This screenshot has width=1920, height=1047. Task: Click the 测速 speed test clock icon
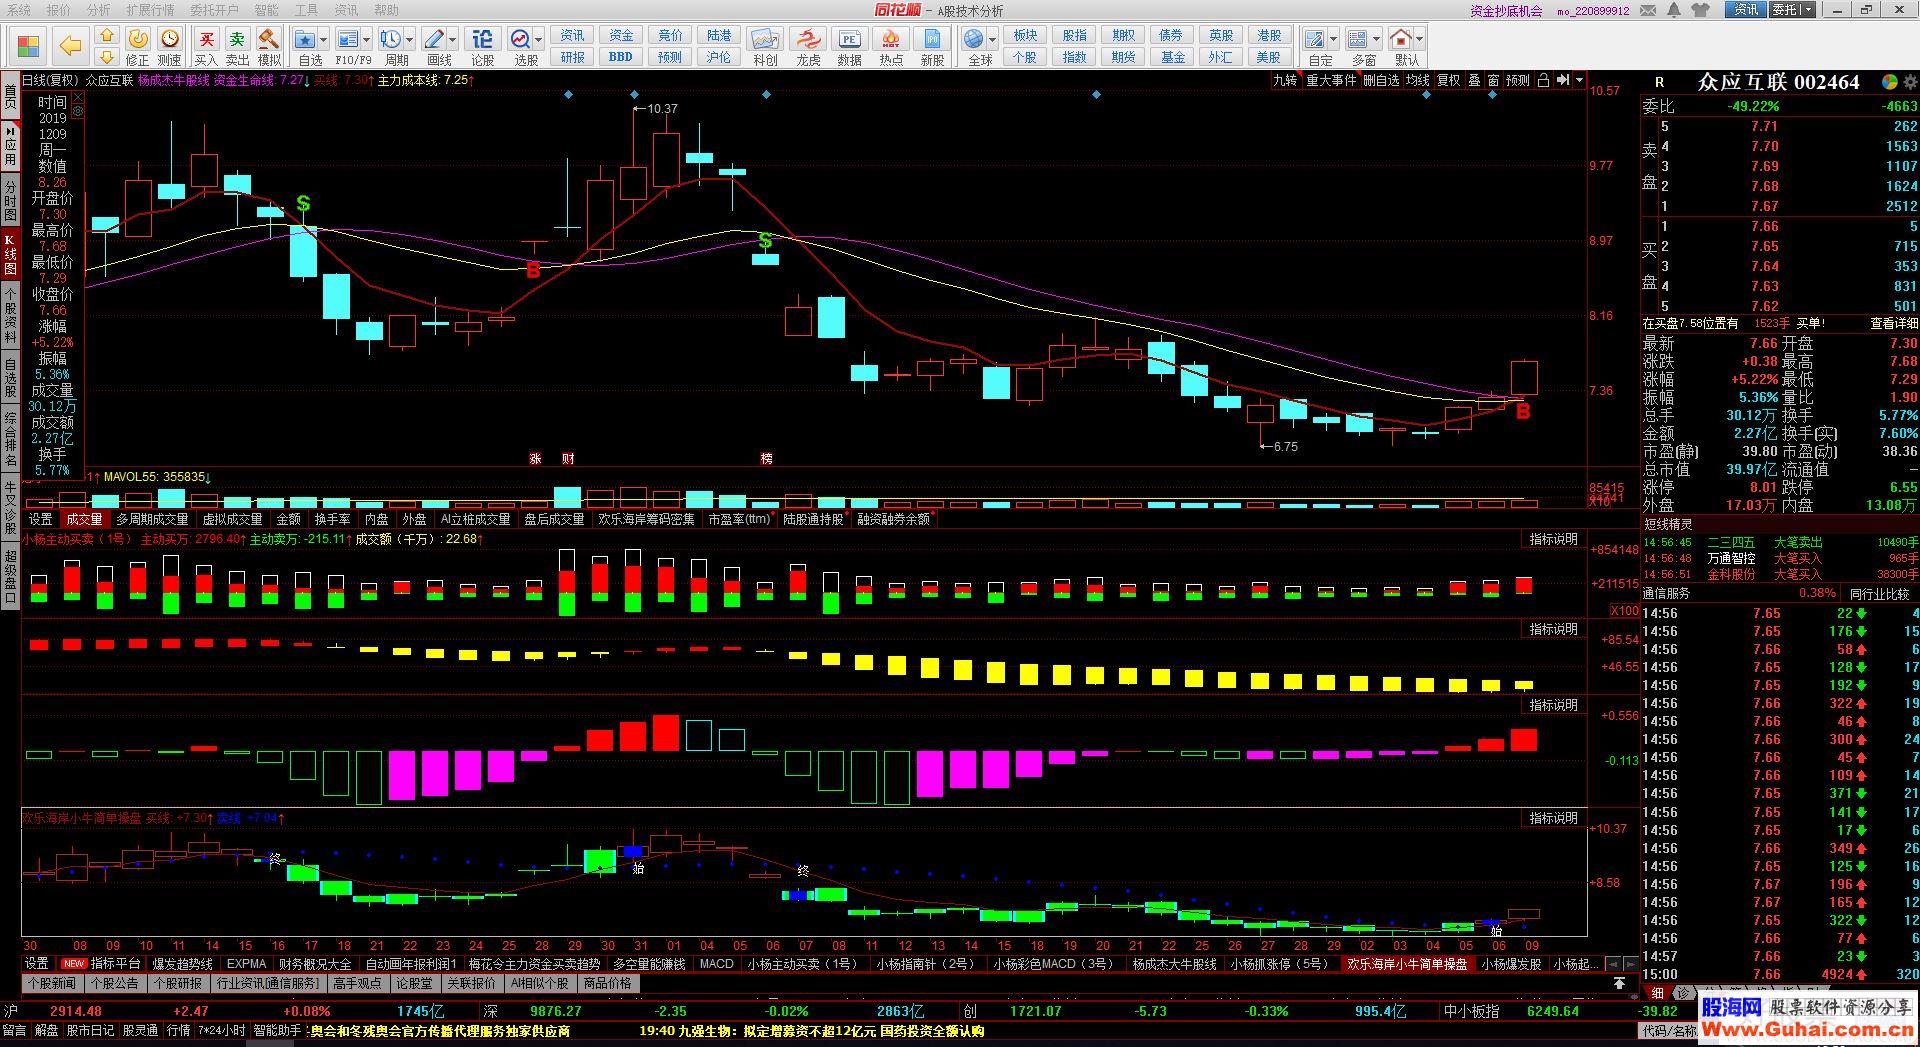pos(170,46)
